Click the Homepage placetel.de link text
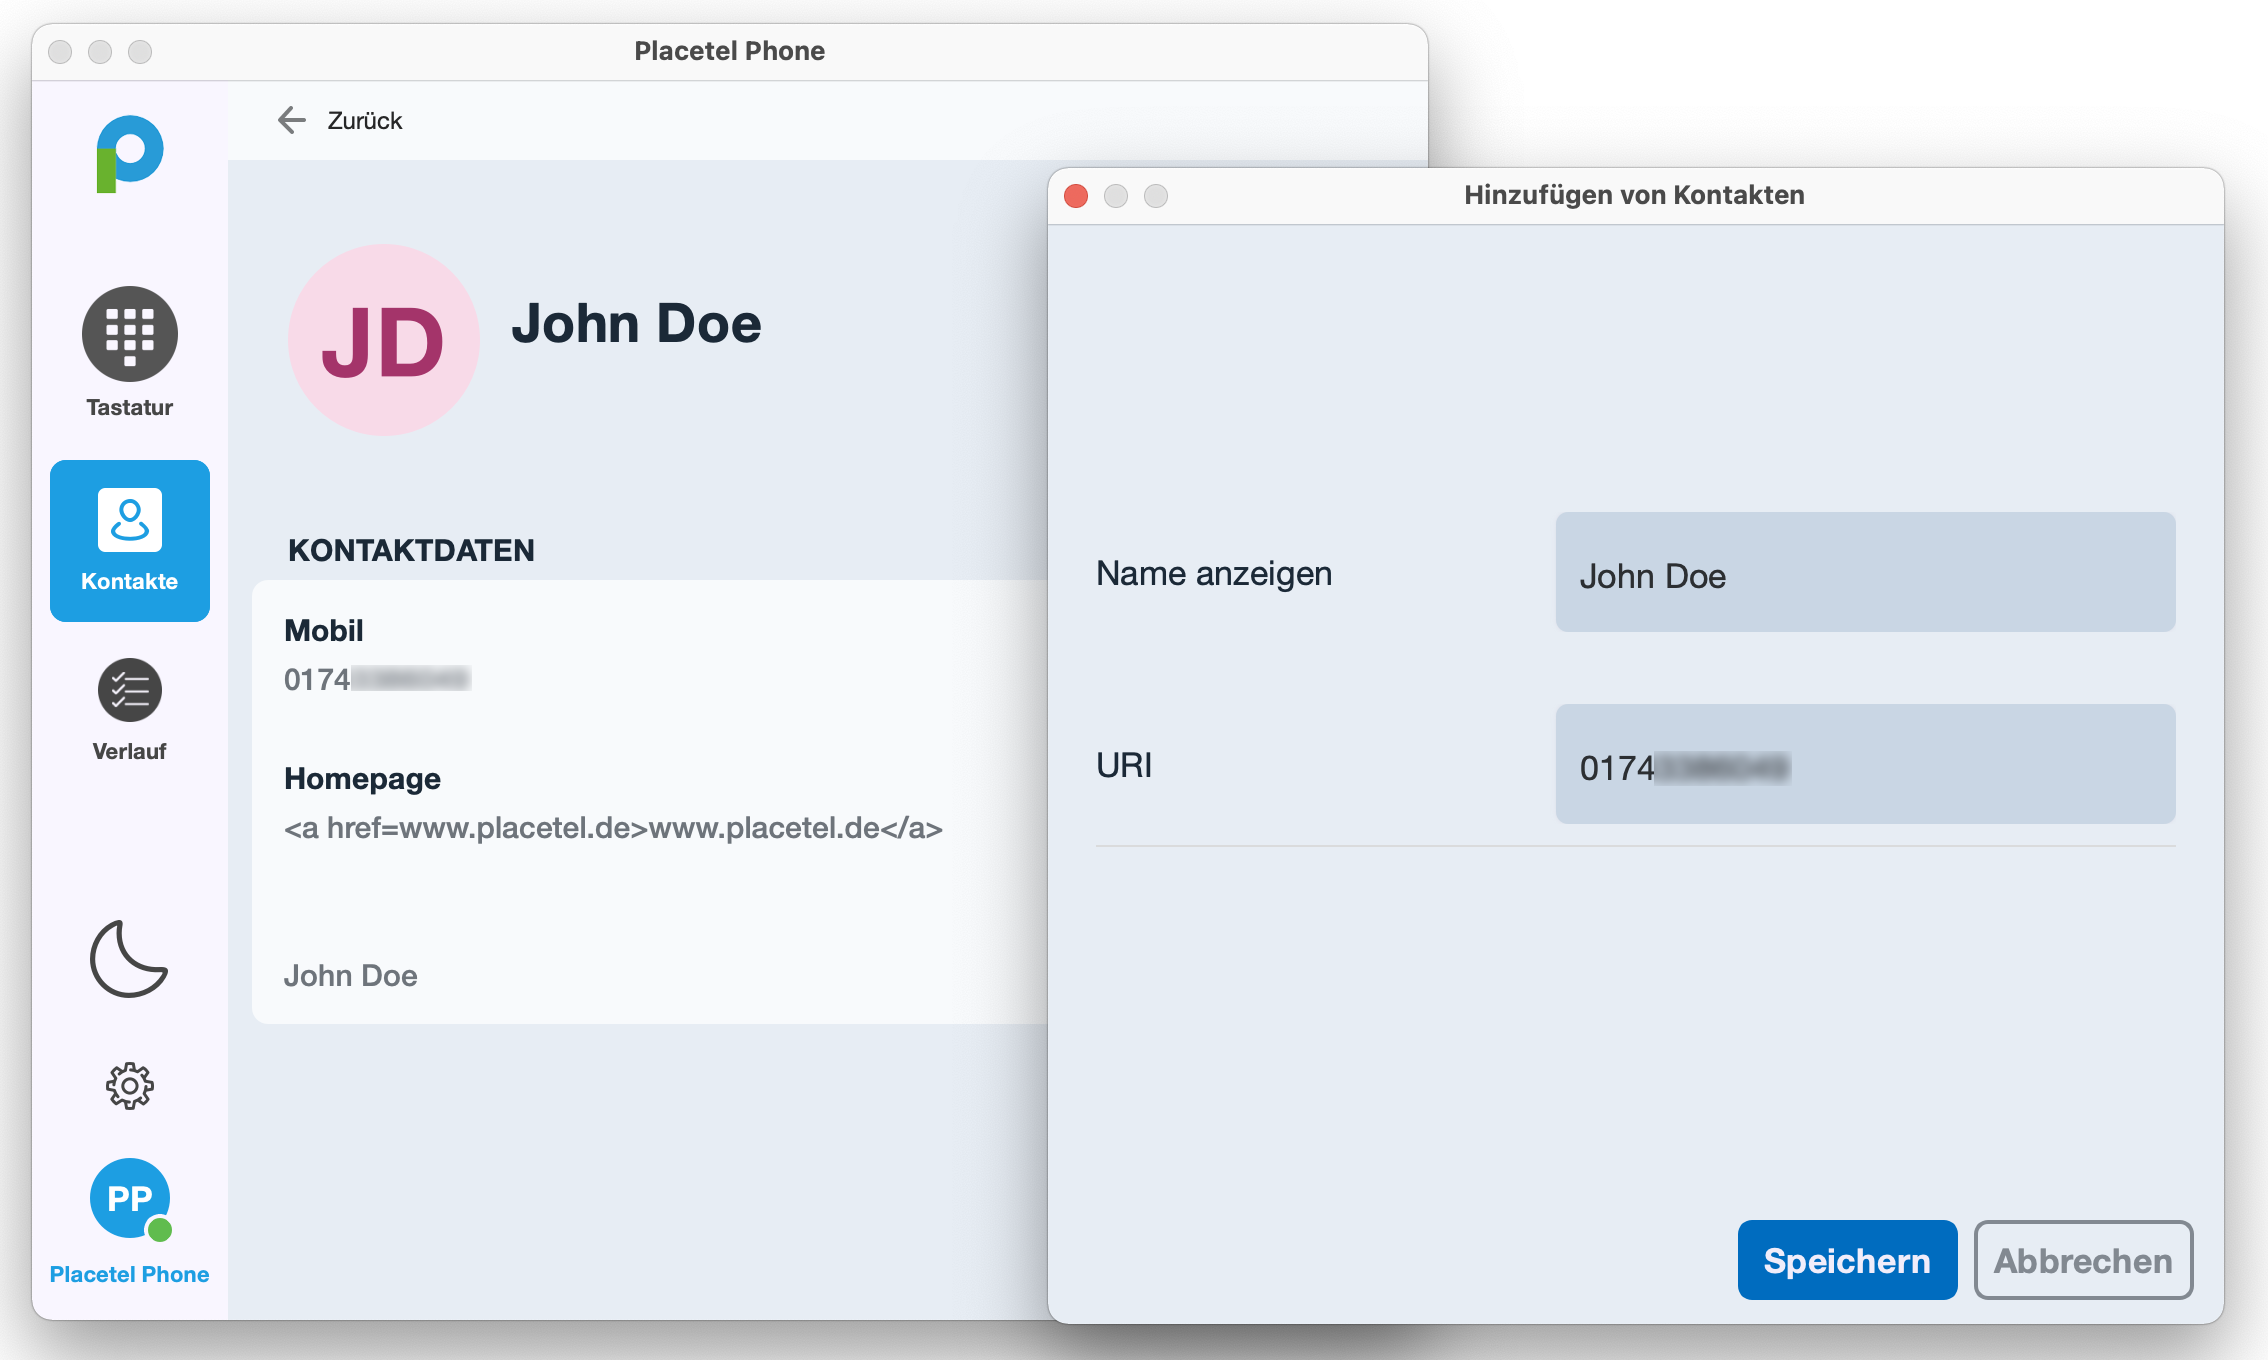2268x1360 pixels. click(612, 829)
